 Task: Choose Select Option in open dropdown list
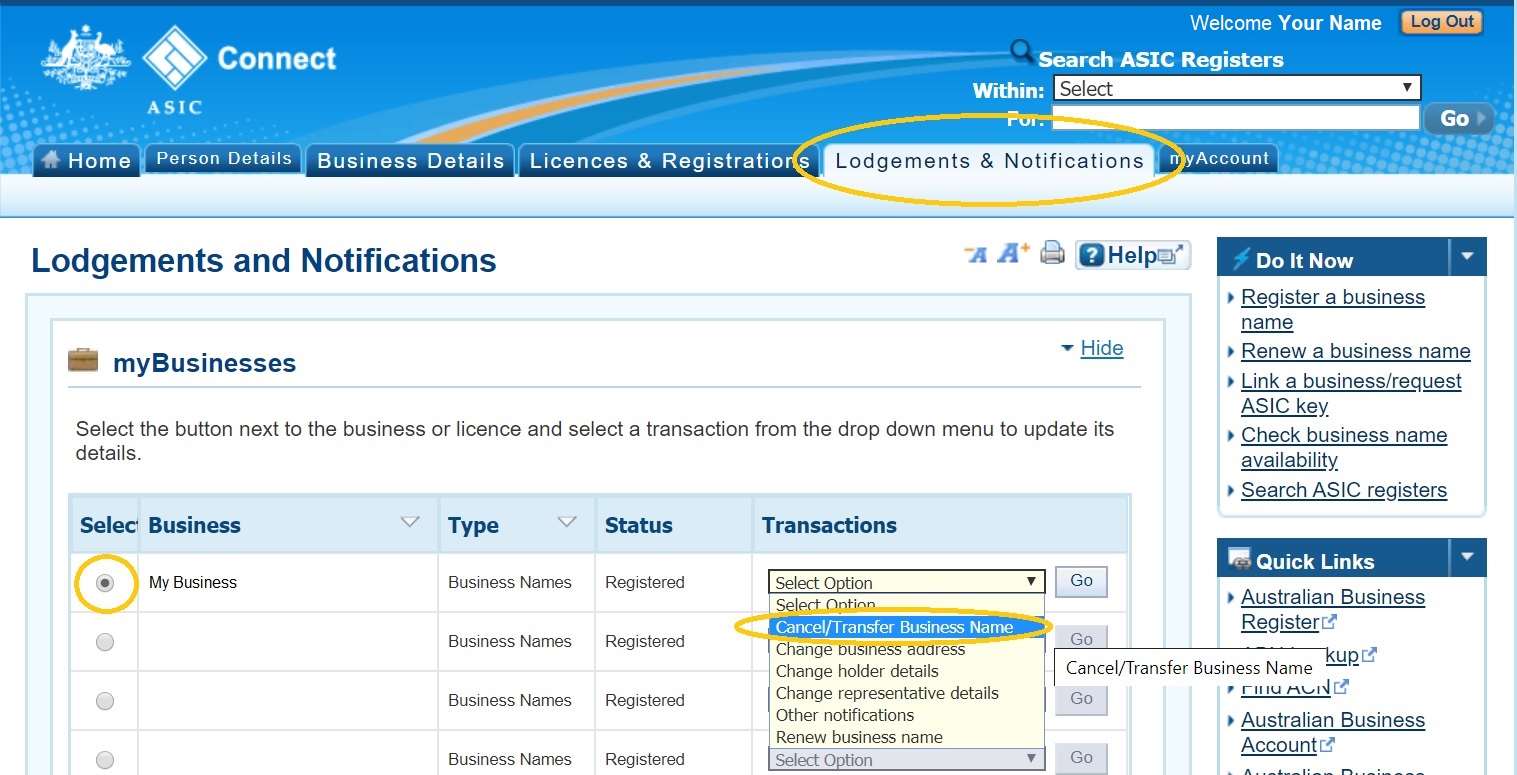907,605
